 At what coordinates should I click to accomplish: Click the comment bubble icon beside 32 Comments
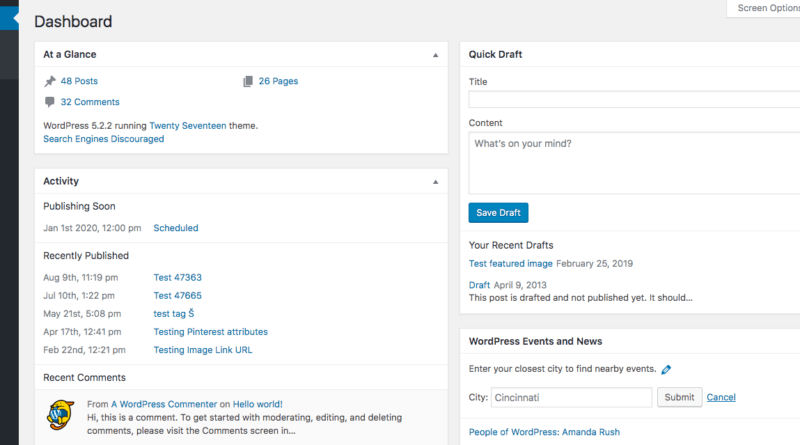50,102
